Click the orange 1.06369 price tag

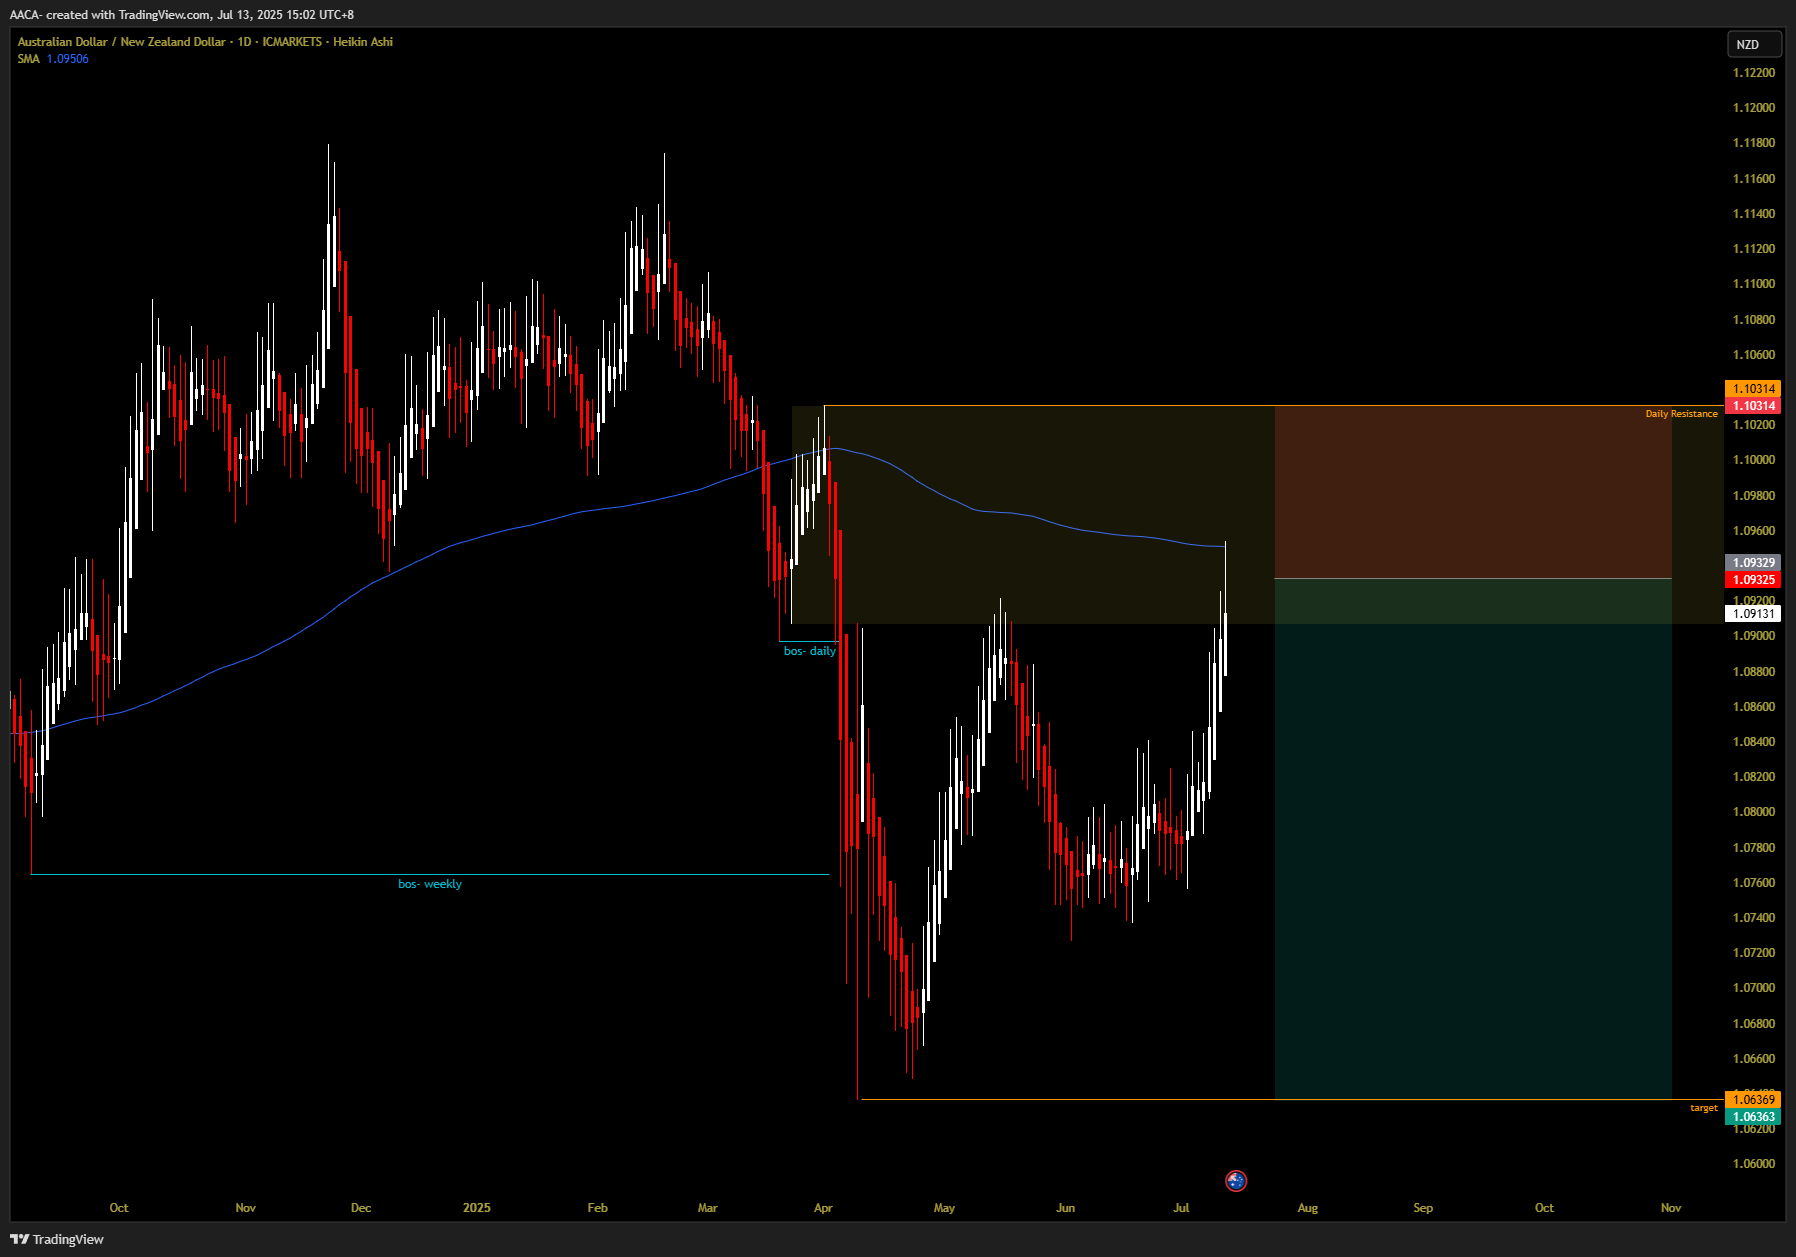1753,1100
